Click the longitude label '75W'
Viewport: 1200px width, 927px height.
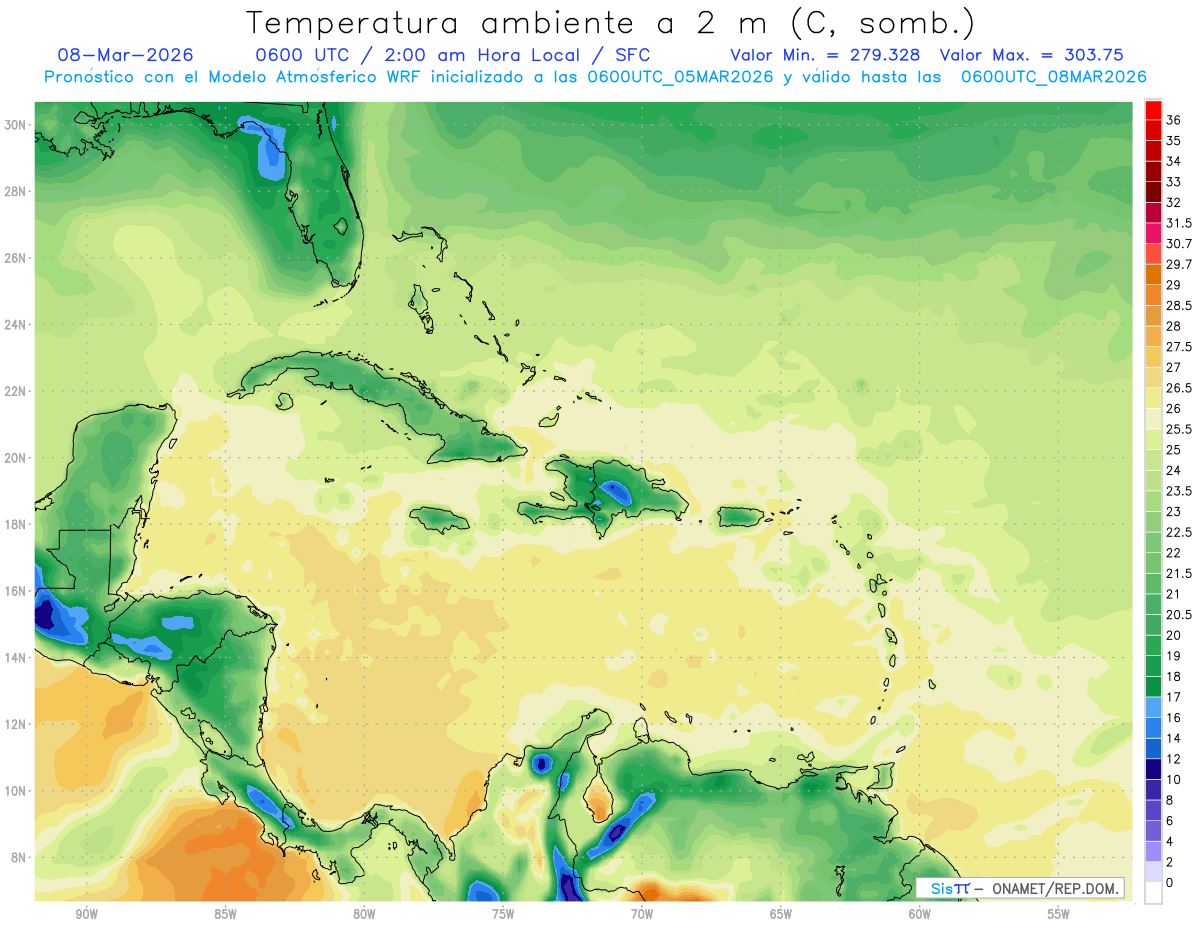503,914
